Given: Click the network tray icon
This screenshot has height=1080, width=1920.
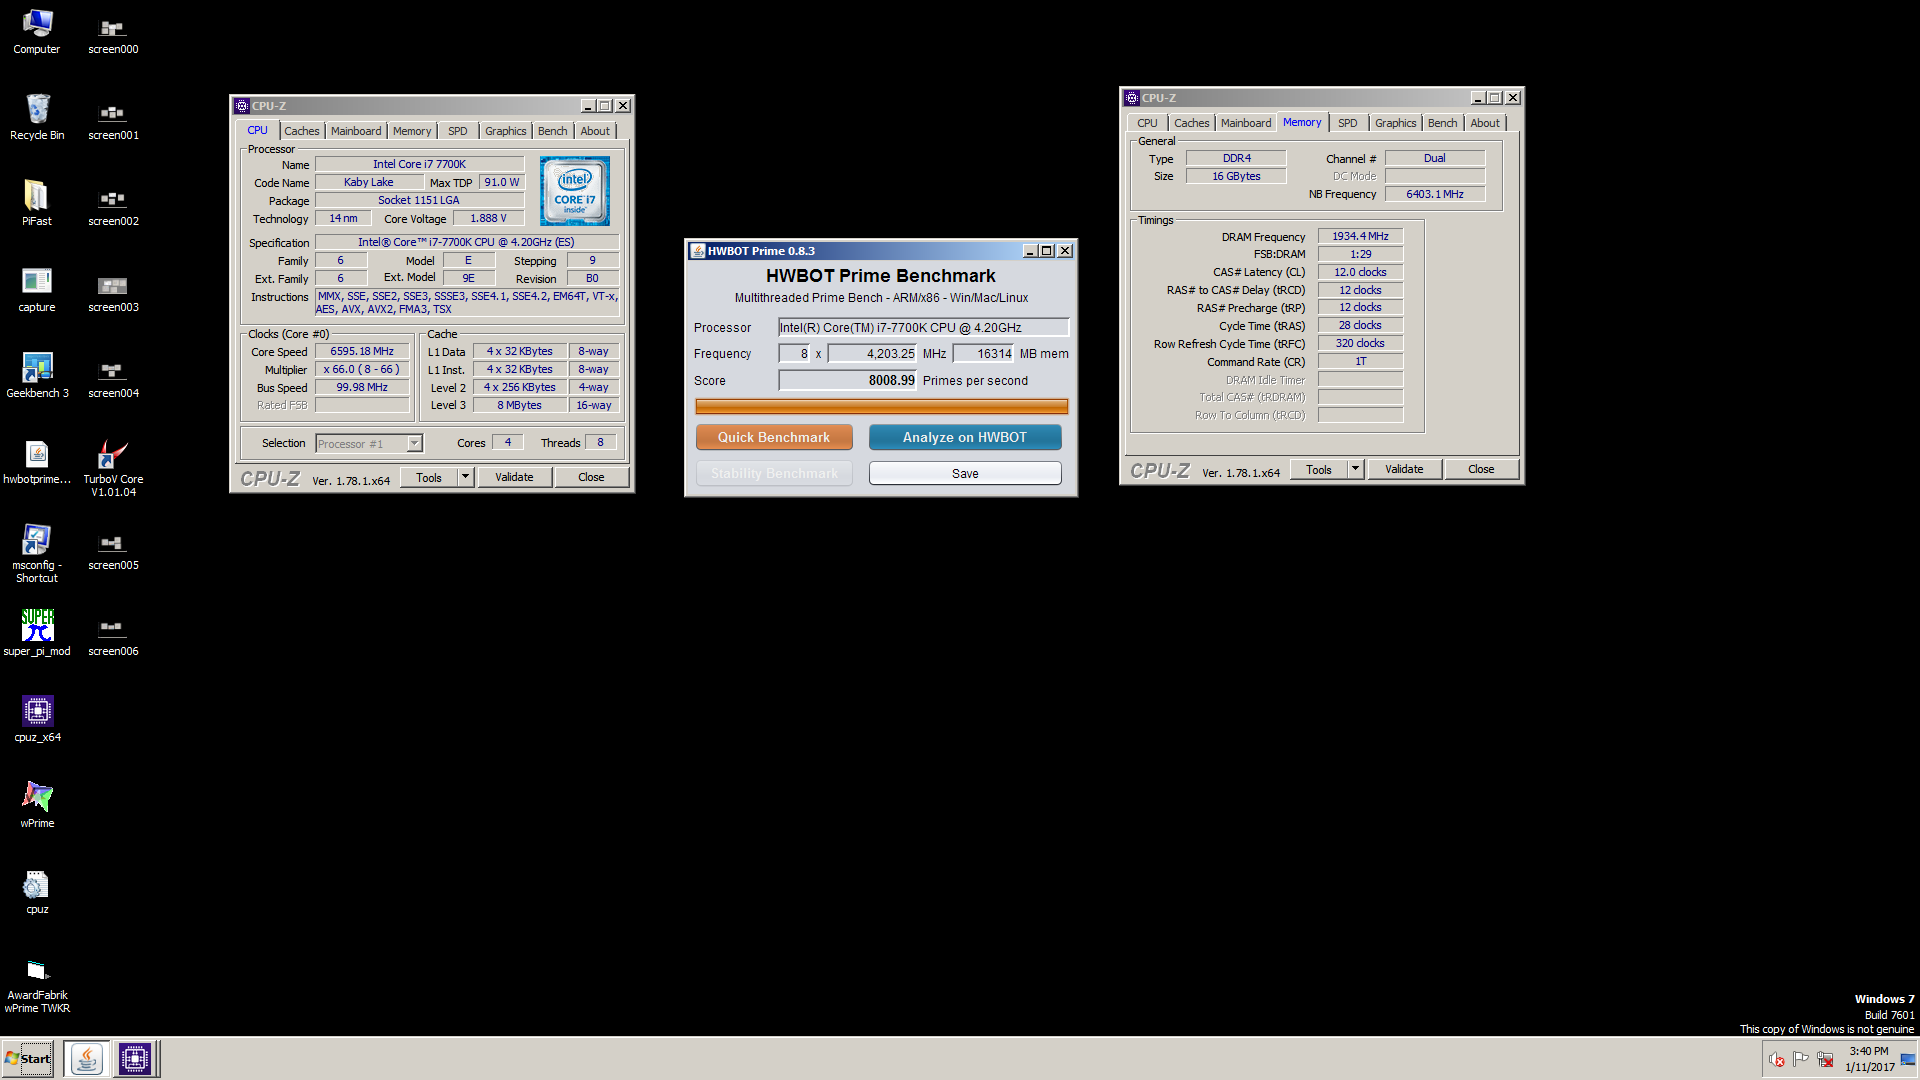Looking at the screenshot, I should [x=1825, y=1059].
